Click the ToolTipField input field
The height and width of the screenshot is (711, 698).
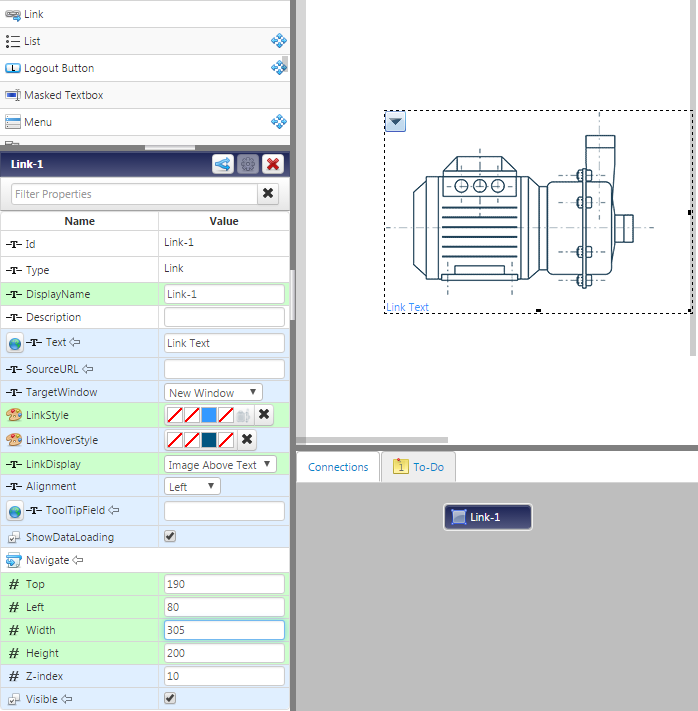224,511
